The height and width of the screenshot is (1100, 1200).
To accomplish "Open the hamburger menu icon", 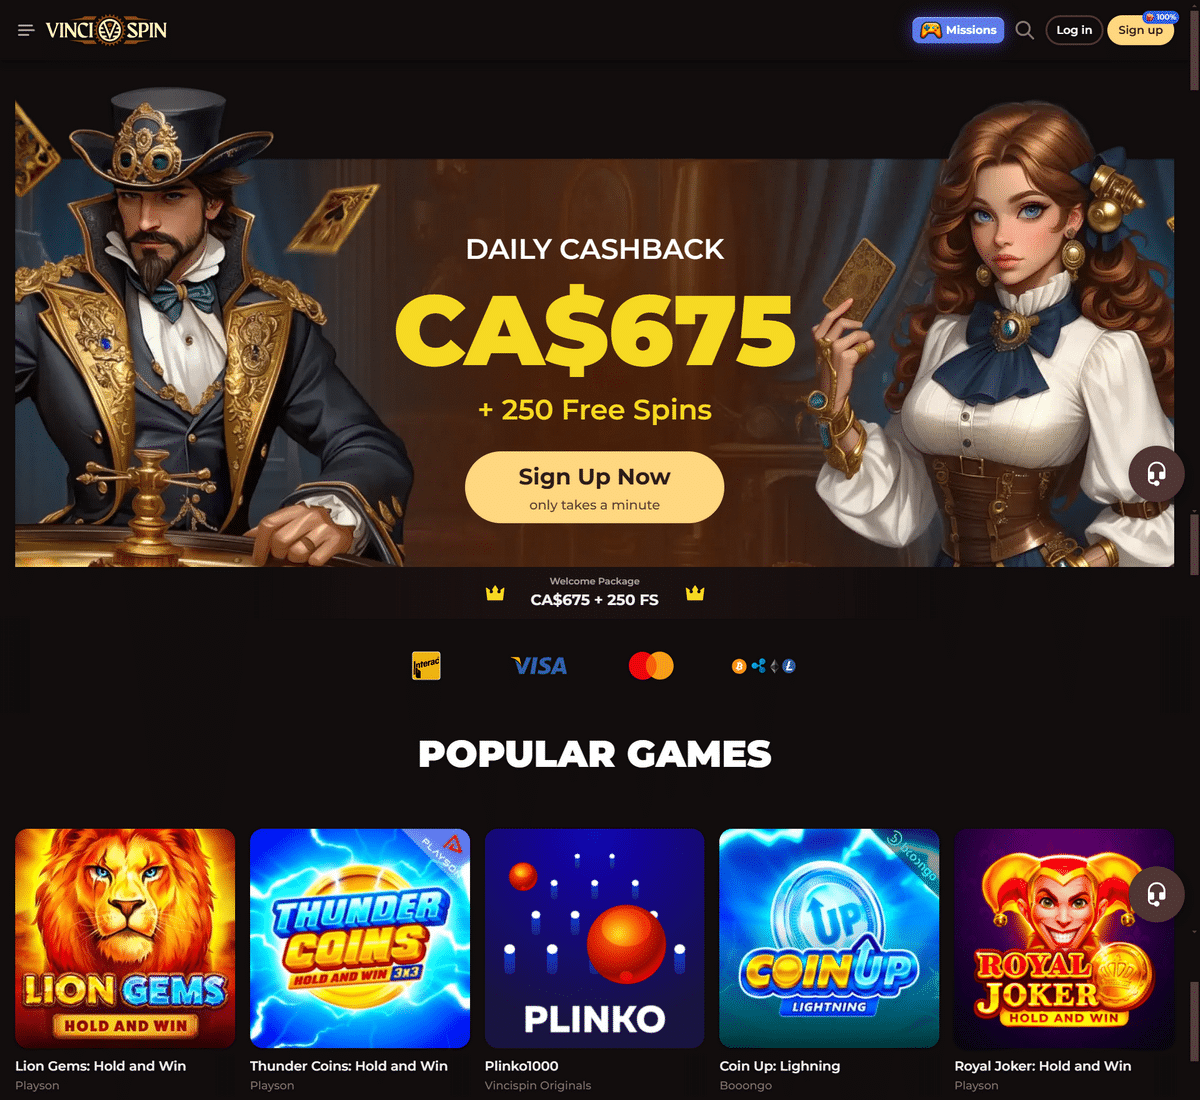I will [x=26, y=30].
